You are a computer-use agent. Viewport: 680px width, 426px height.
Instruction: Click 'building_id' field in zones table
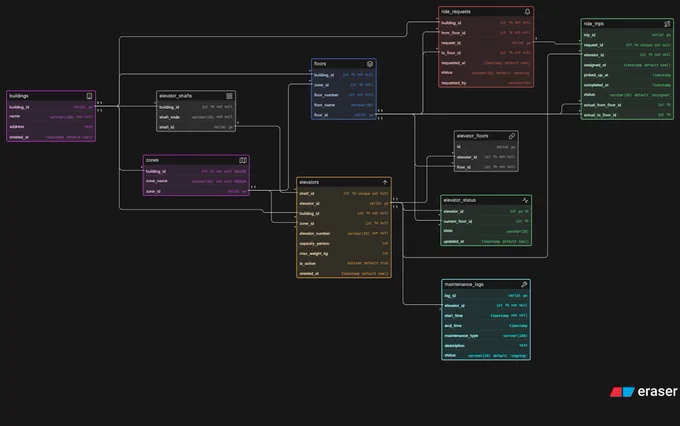(x=196, y=171)
